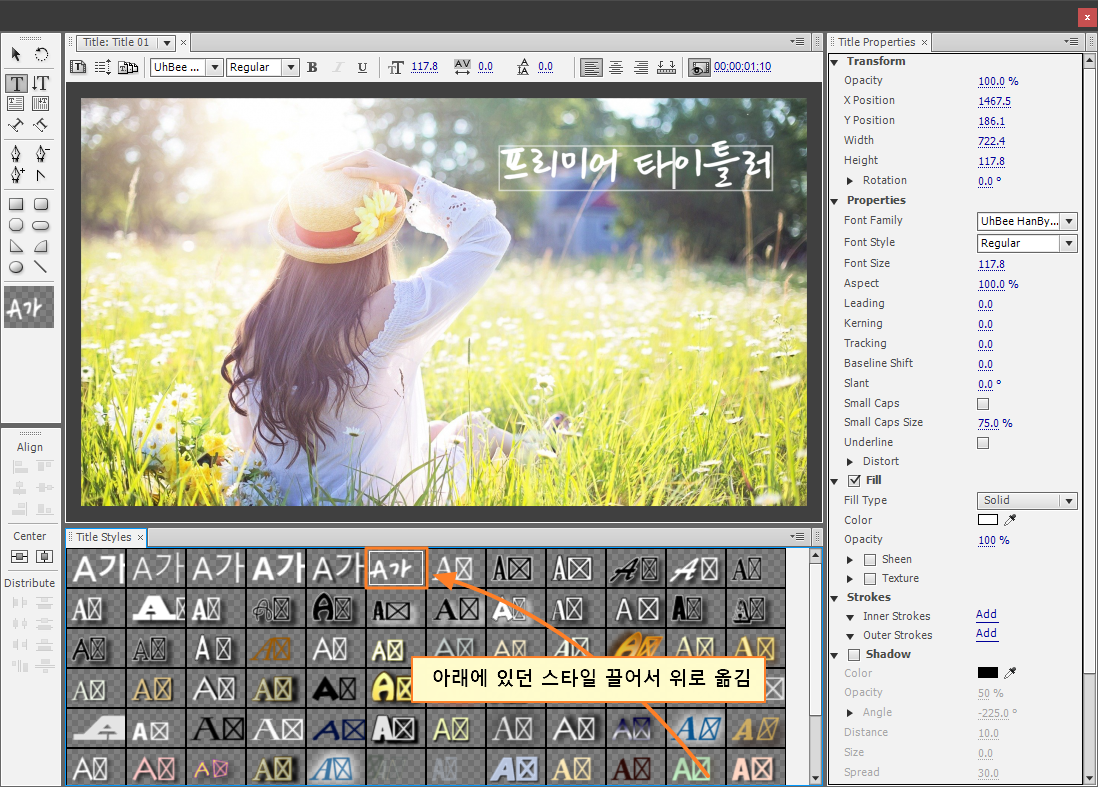Expand the shadow Angle property
This screenshot has width=1098, height=787.
point(850,713)
